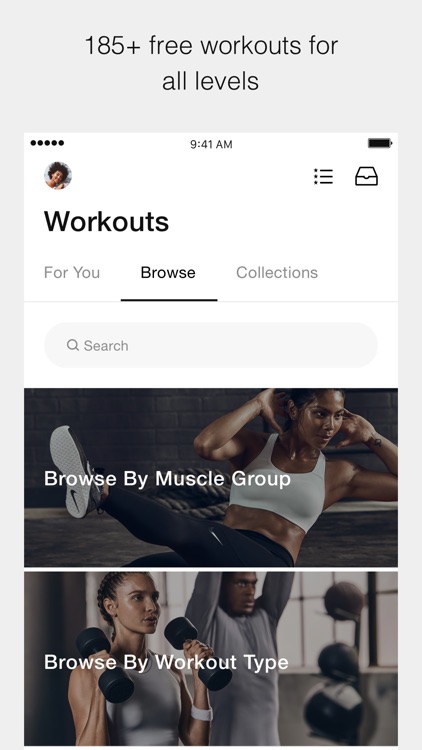Click the man stretching in workout type image
This screenshot has height=750, width=422.
point(239,659)
